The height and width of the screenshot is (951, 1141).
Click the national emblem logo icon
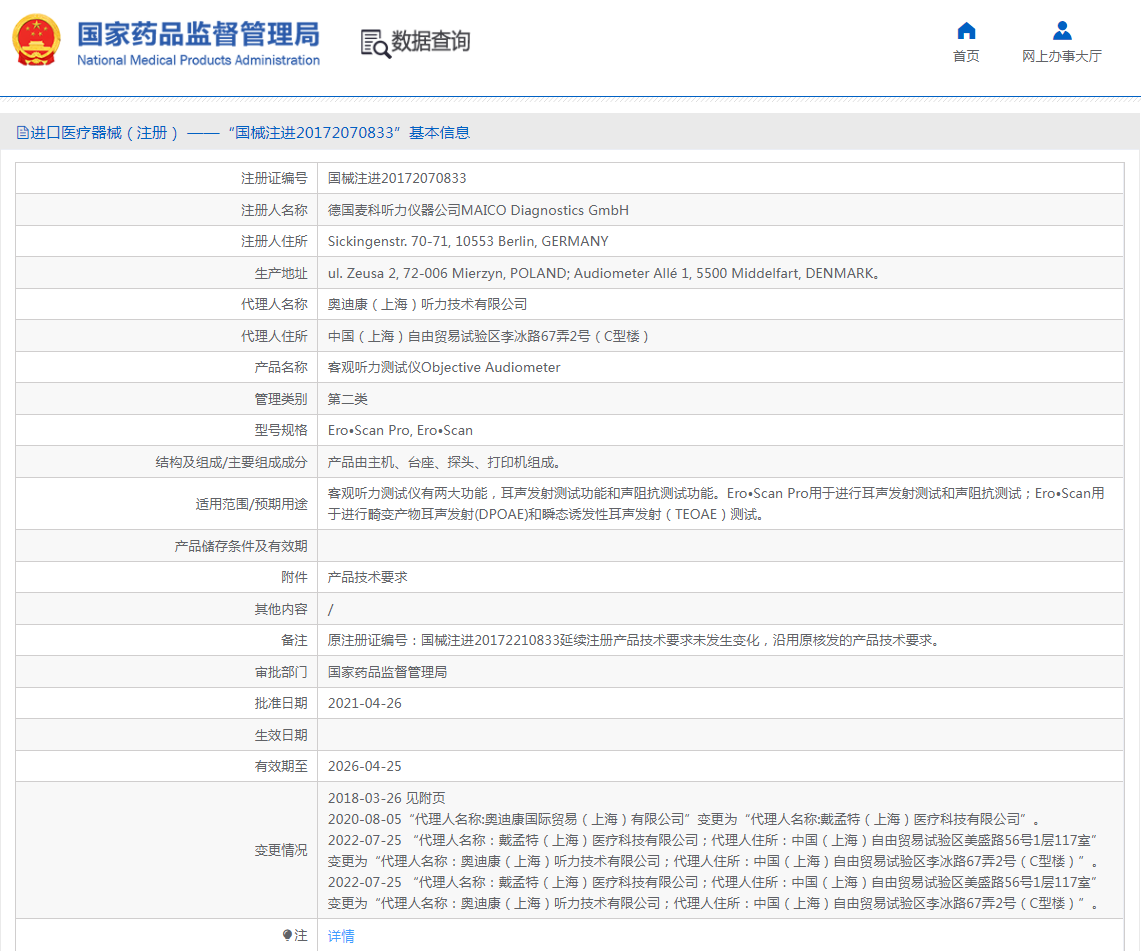click(37, 41)
